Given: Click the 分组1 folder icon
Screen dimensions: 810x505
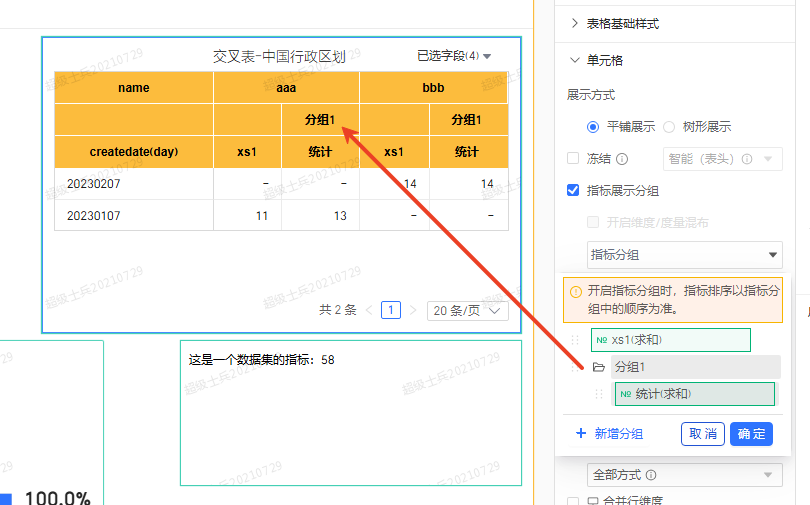Looking at the screenshot, I should point(598,367).
